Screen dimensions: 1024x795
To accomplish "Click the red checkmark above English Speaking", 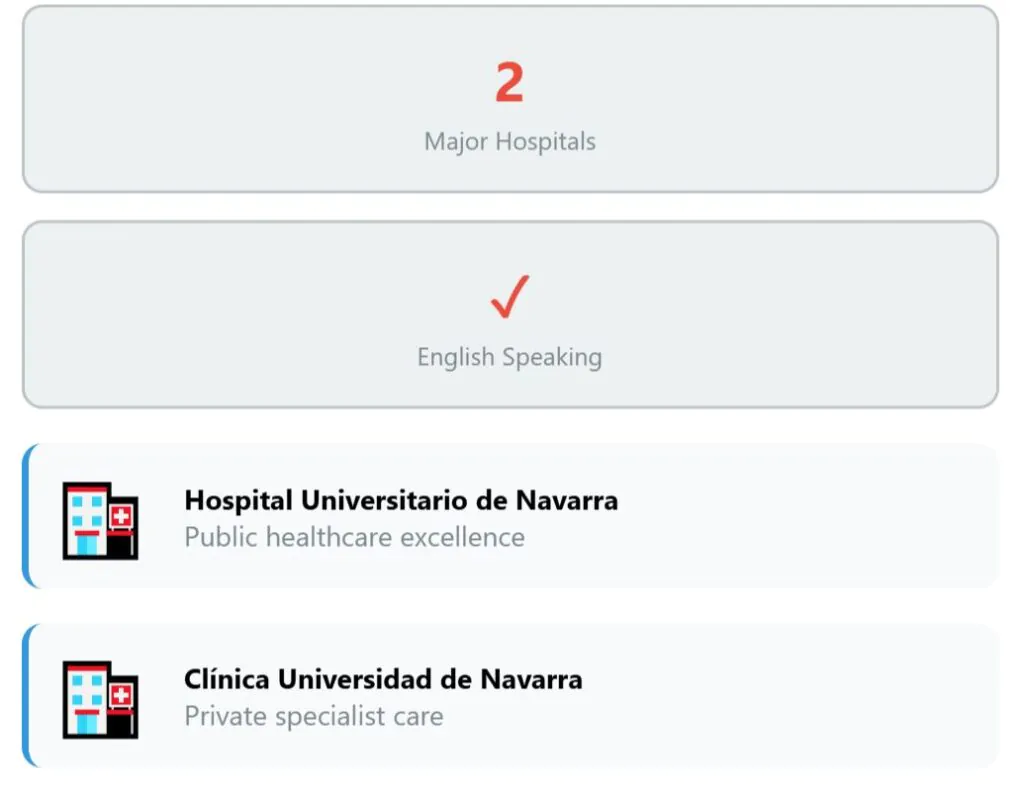I will (x=510, y=296).
